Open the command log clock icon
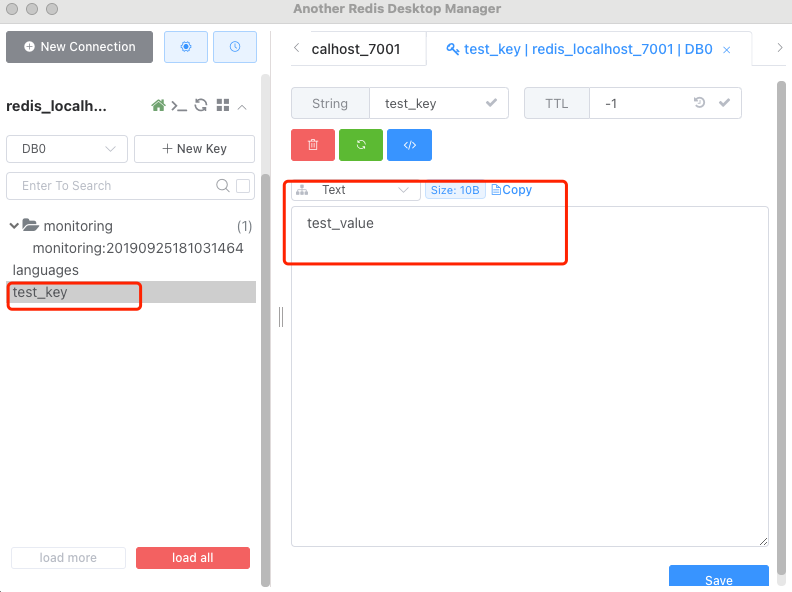Screen dimensions: 792x592 [x=235, y=47]
